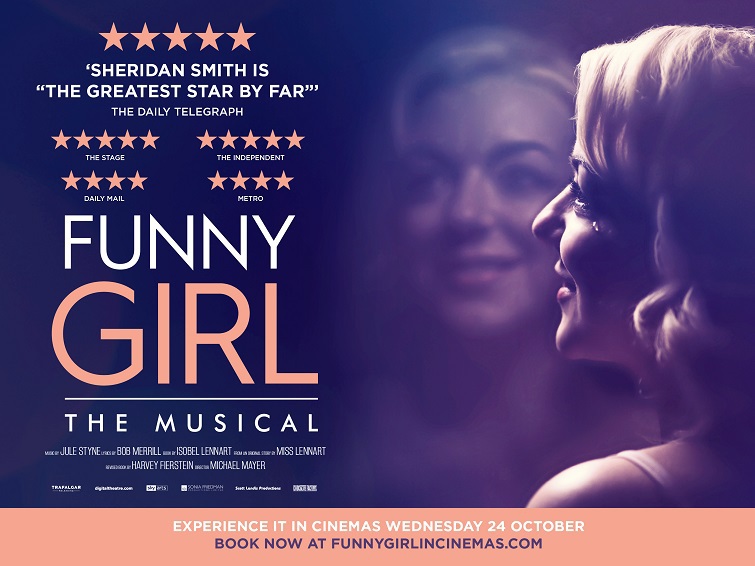Click the digitaltheatre.com logo
Screen dimensions: 755x566
(x=114, y=488)
